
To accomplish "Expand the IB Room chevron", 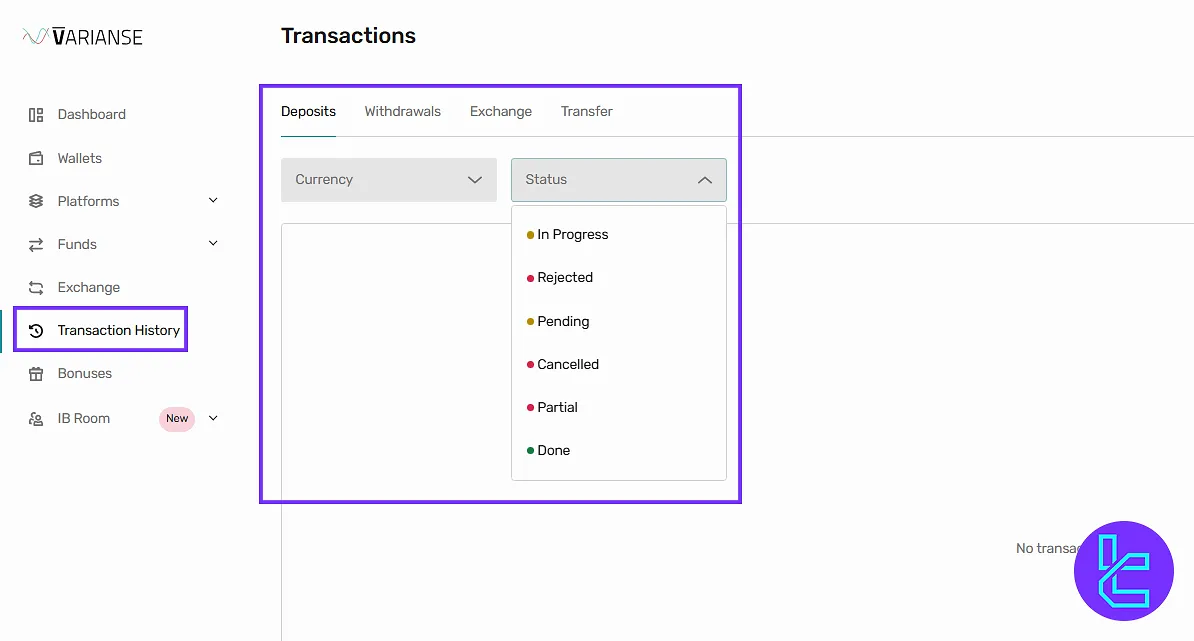I will point(213,419).
